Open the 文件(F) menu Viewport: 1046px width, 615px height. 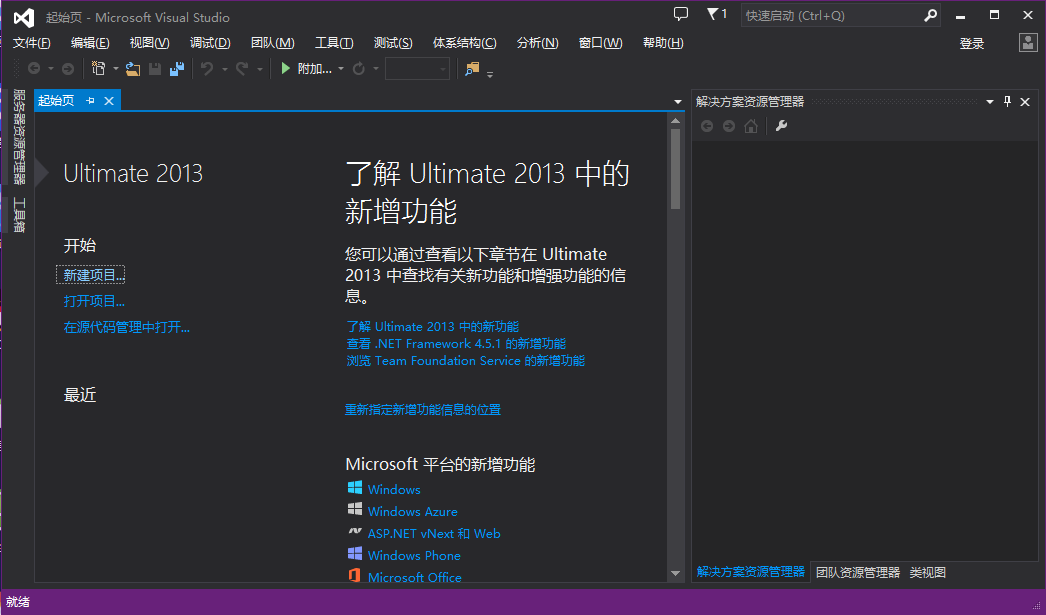[32, 43]
